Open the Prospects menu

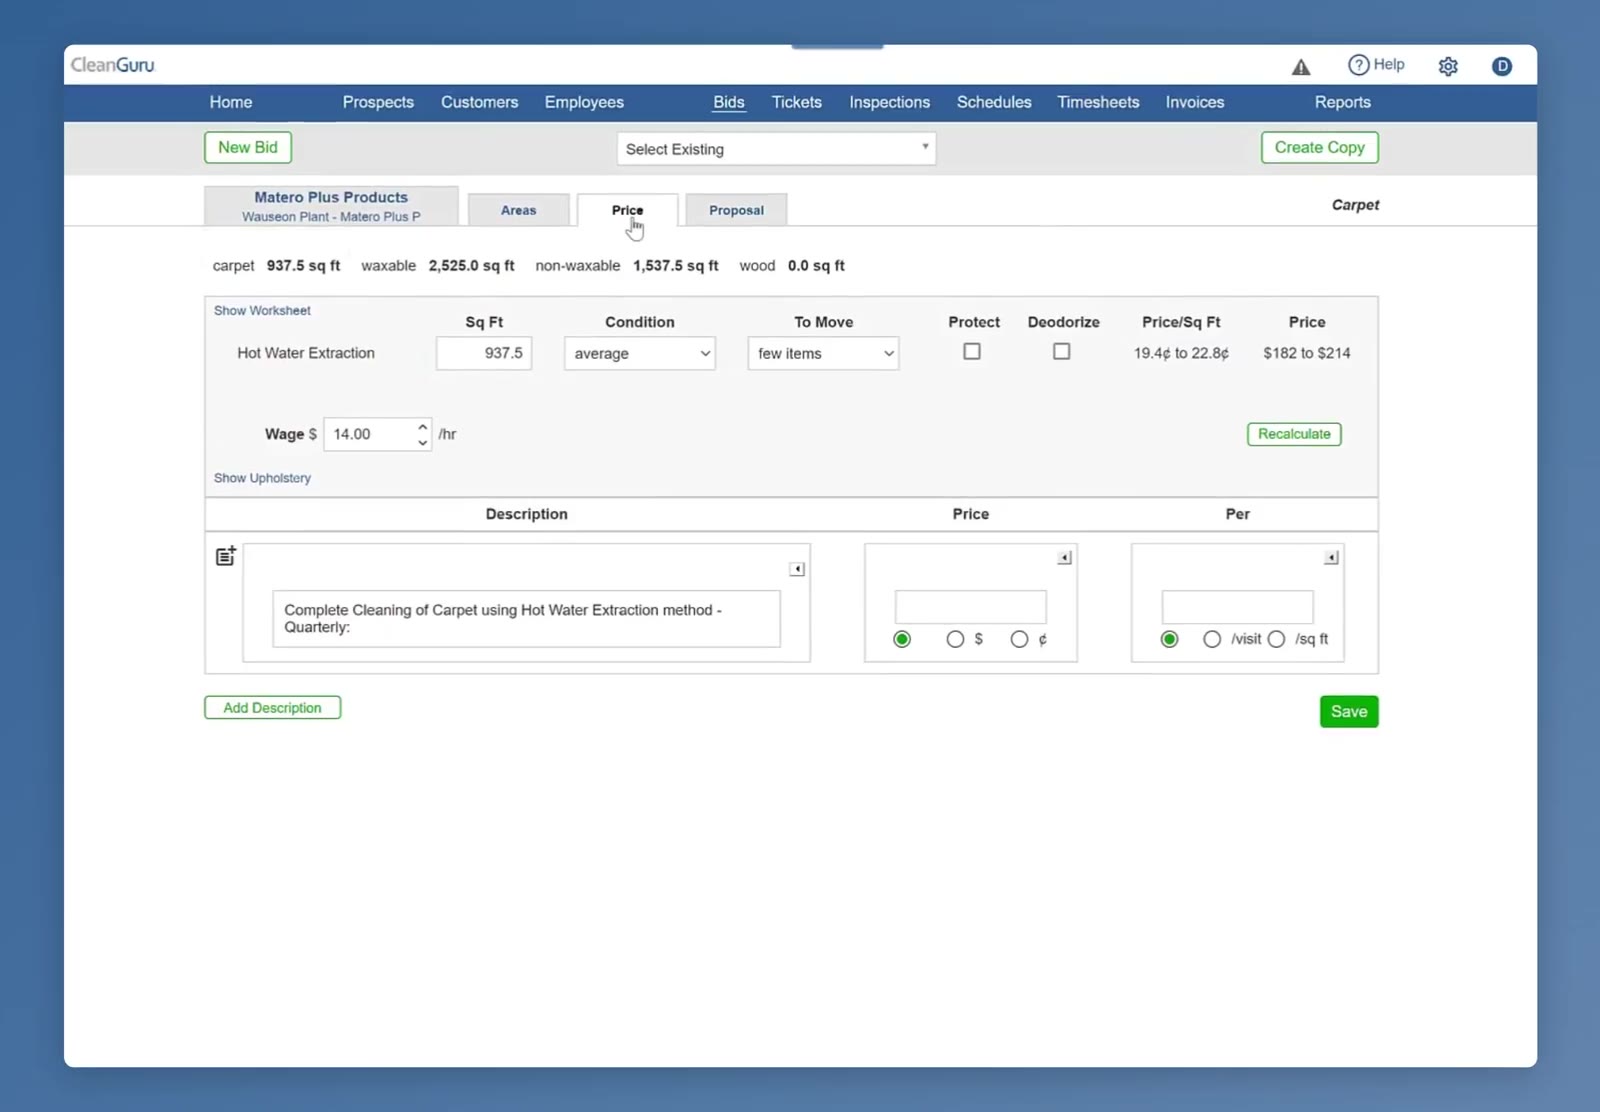(x=378, y=102)
